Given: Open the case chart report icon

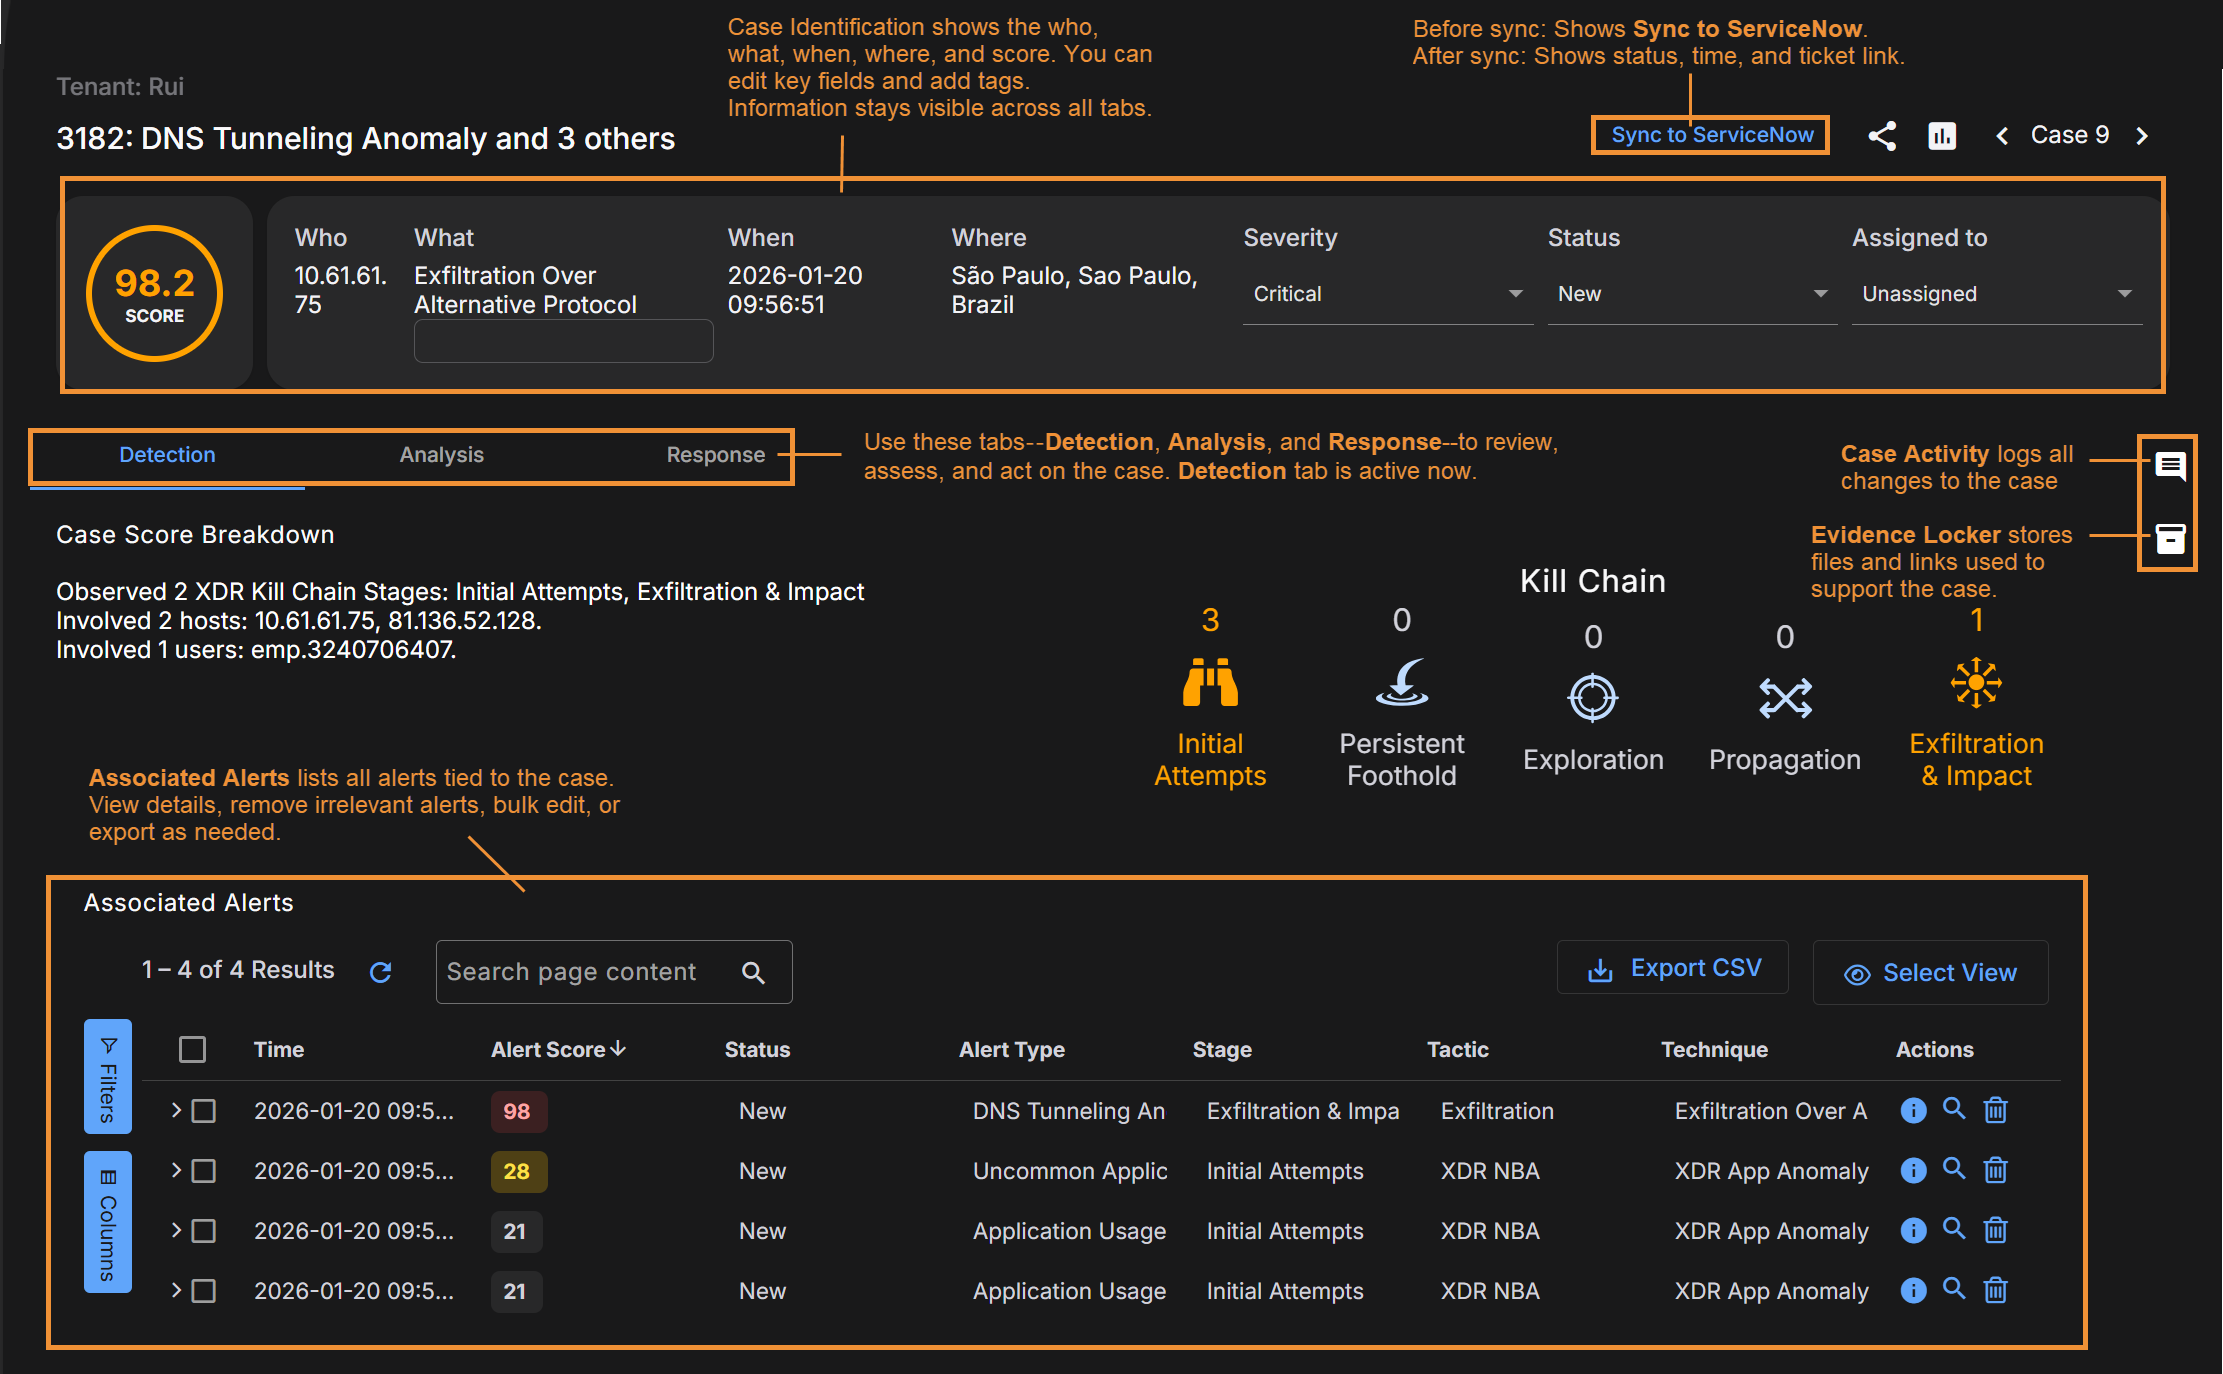Looking at the screenshot, I should pyautogui.click(x=1942, y=136).
